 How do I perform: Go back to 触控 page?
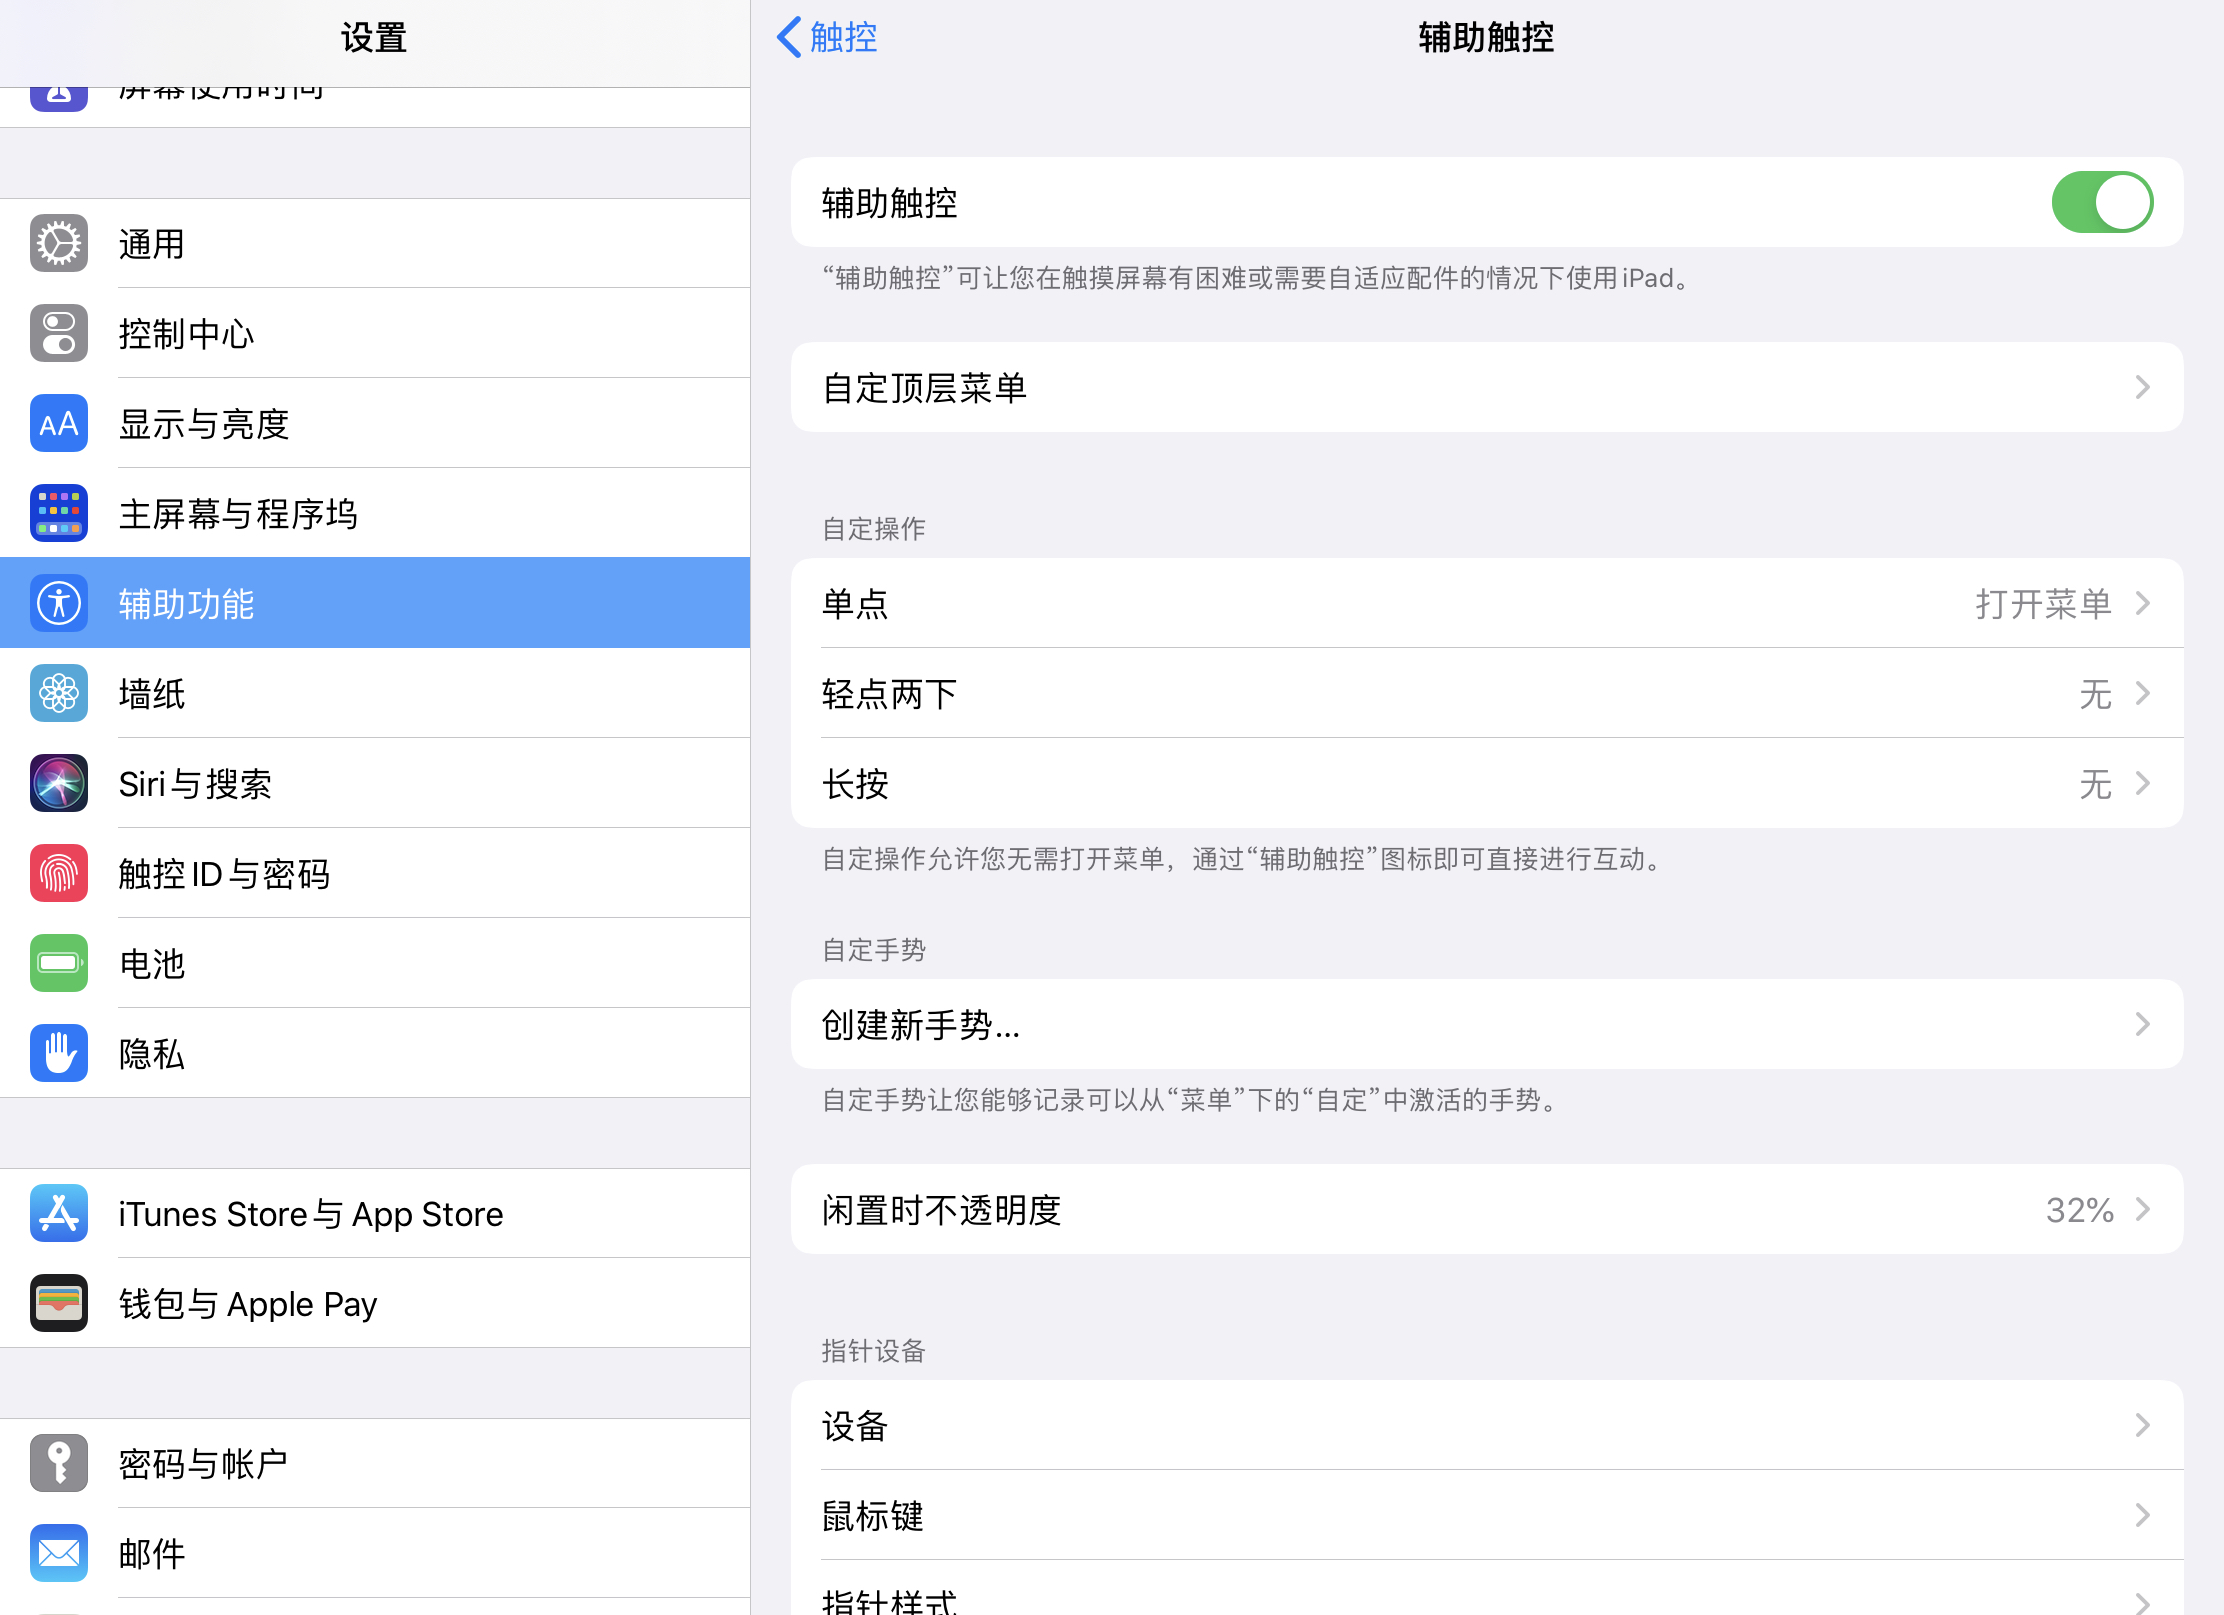click(827, 37)
